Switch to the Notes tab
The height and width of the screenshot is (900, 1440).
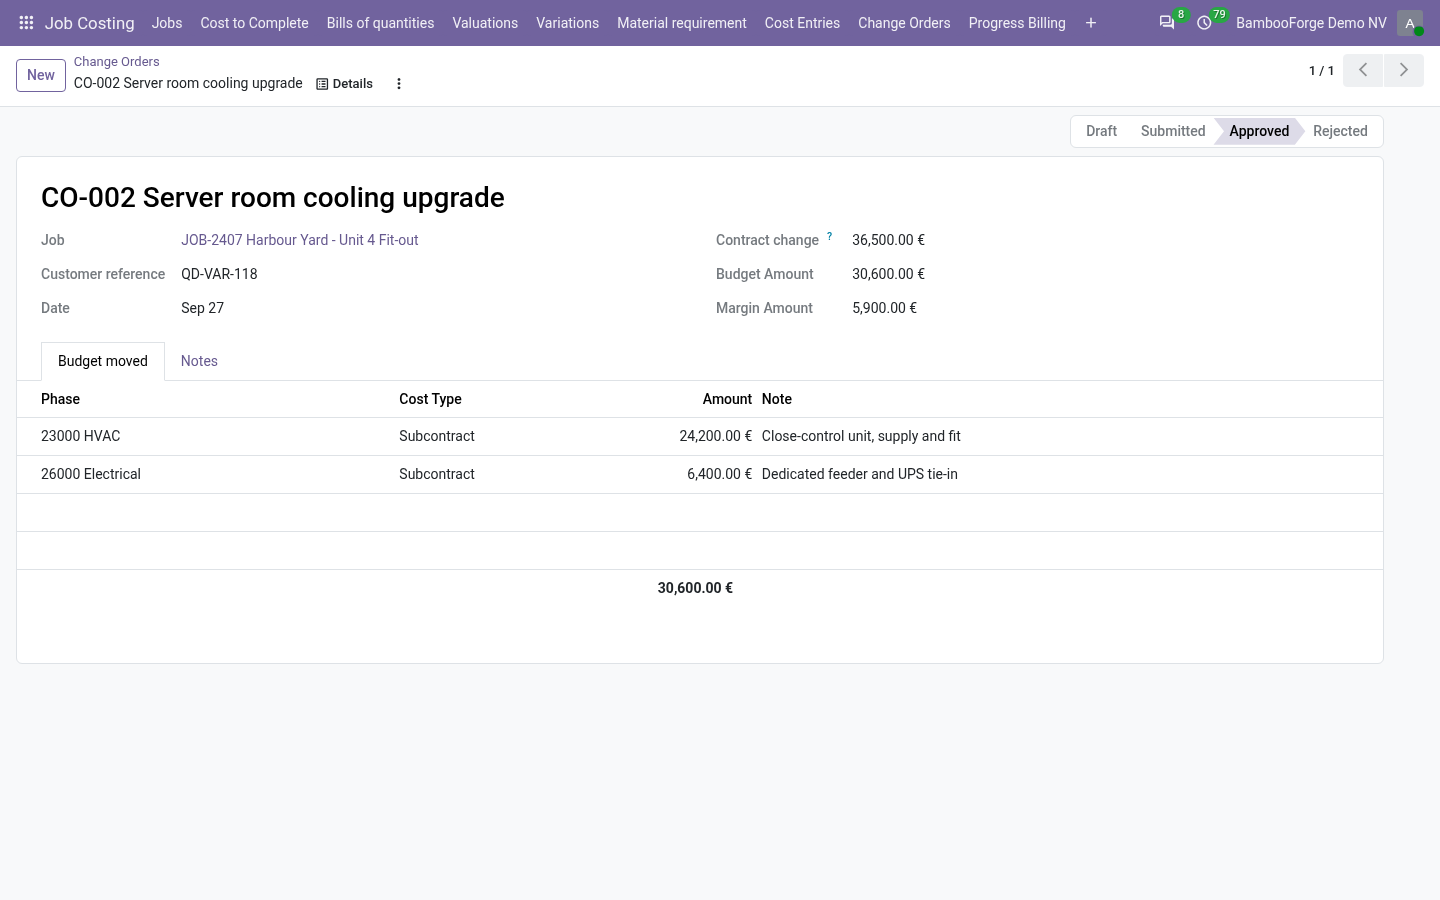(x=199, y=361)
